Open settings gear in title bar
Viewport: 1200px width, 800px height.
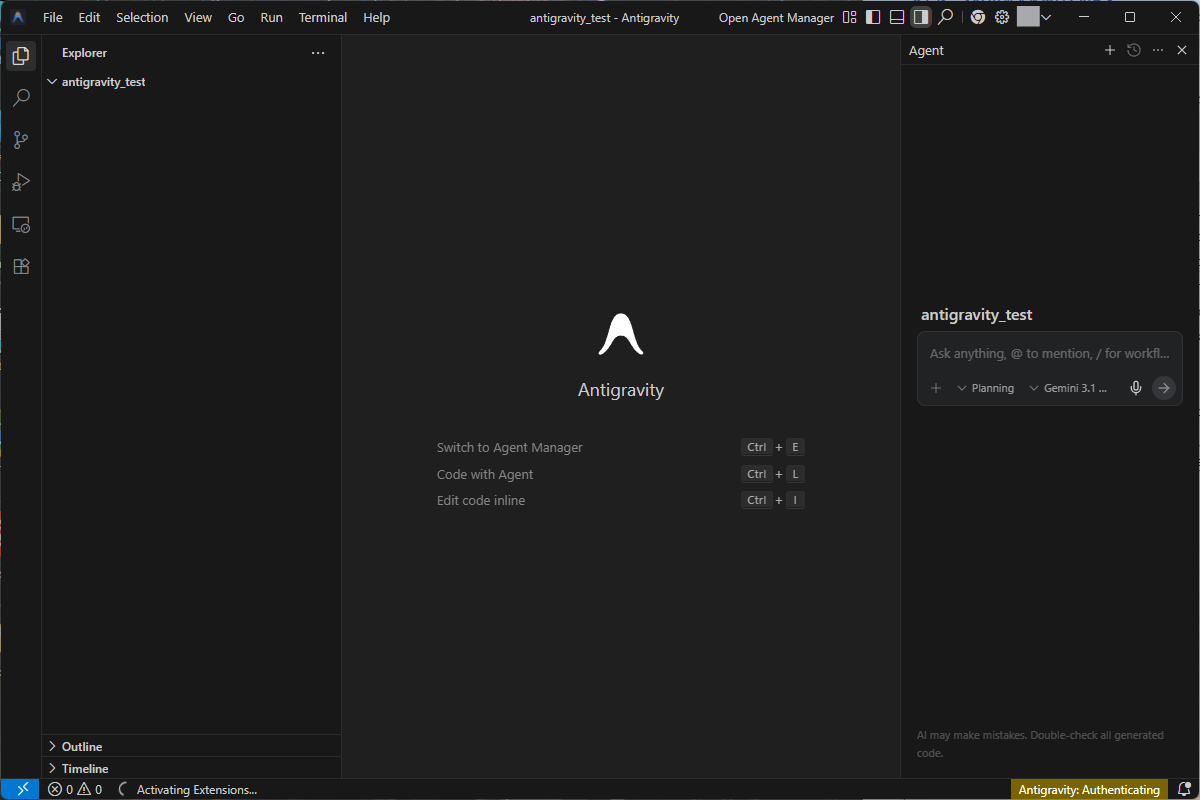1001,17
